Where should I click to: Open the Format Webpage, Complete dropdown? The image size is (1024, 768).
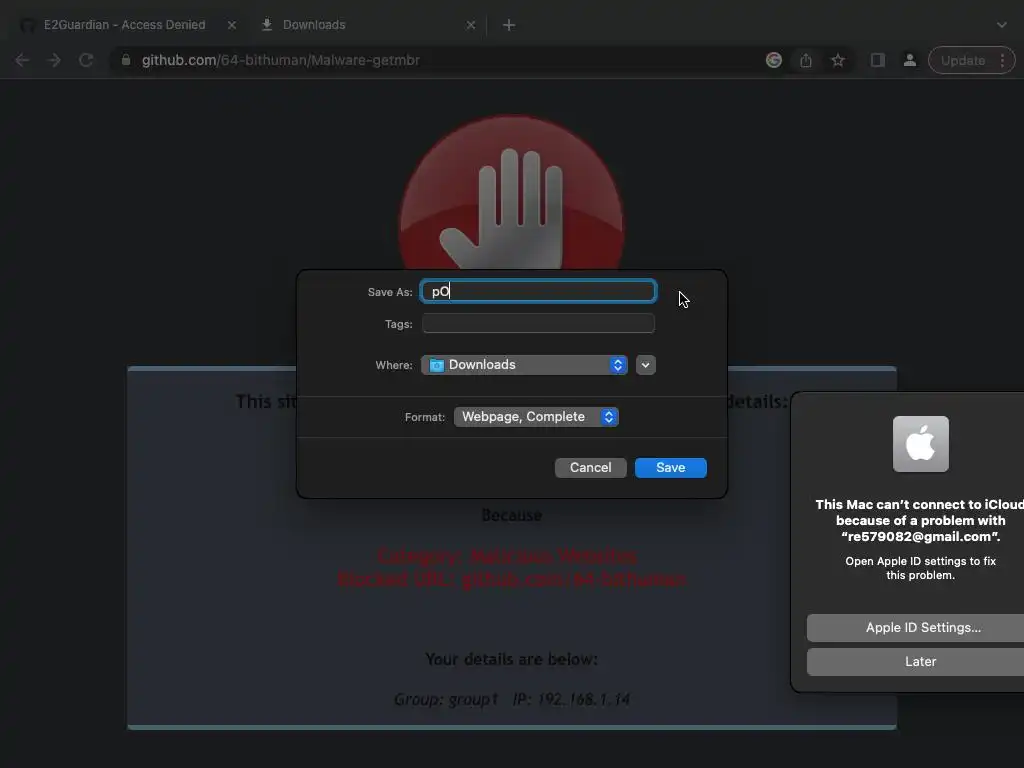(536, 417)
